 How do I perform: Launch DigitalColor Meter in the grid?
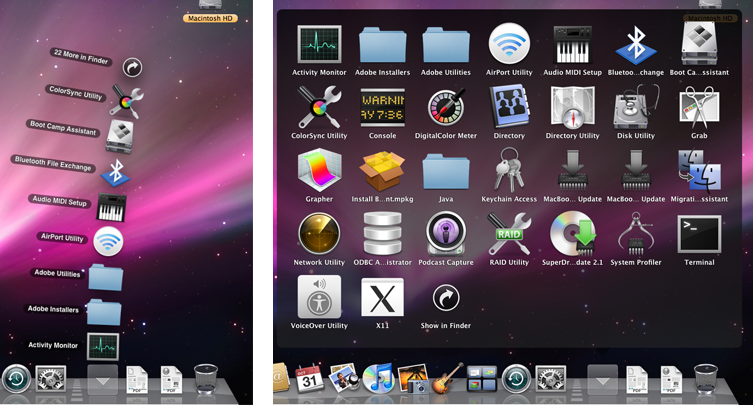[446, 108]
